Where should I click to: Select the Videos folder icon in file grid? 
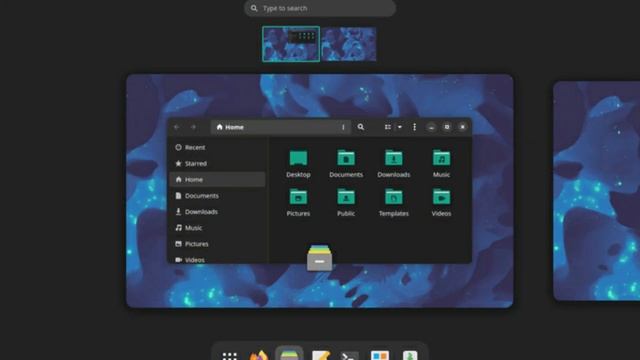click(x=441, y=197)
